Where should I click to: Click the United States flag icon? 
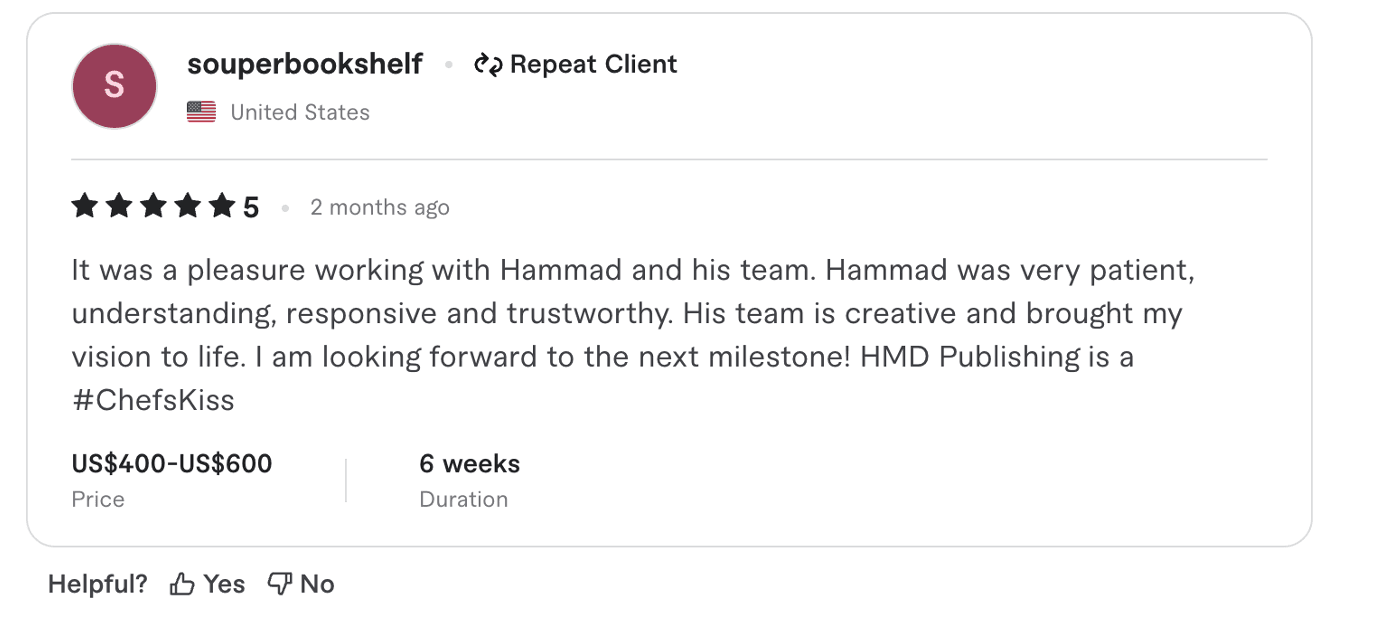pyautogui.click(x=201, y=112)
